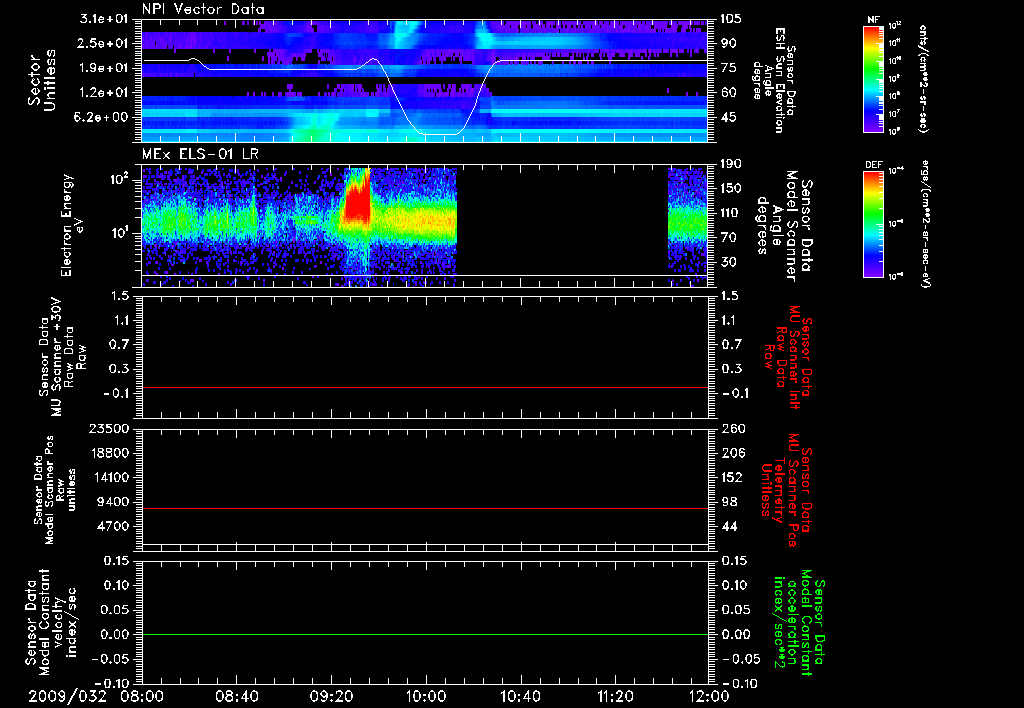Click the 'Model Scanner Pos Raw unitless' axis title
The width and height of the screenshot is (1024, 708).
(x=56, y=490)
